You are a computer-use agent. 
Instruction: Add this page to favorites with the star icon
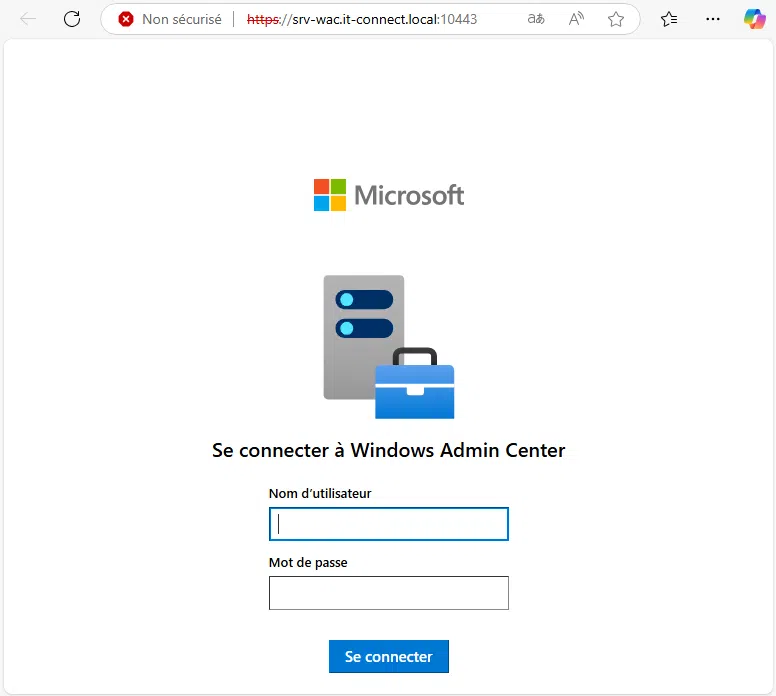pyautogui.click(x=616, y=19)
